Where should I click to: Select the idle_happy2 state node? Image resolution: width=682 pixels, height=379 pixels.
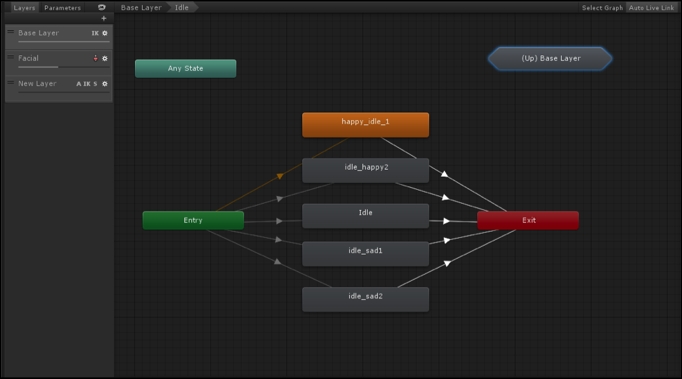coord(365,170)
